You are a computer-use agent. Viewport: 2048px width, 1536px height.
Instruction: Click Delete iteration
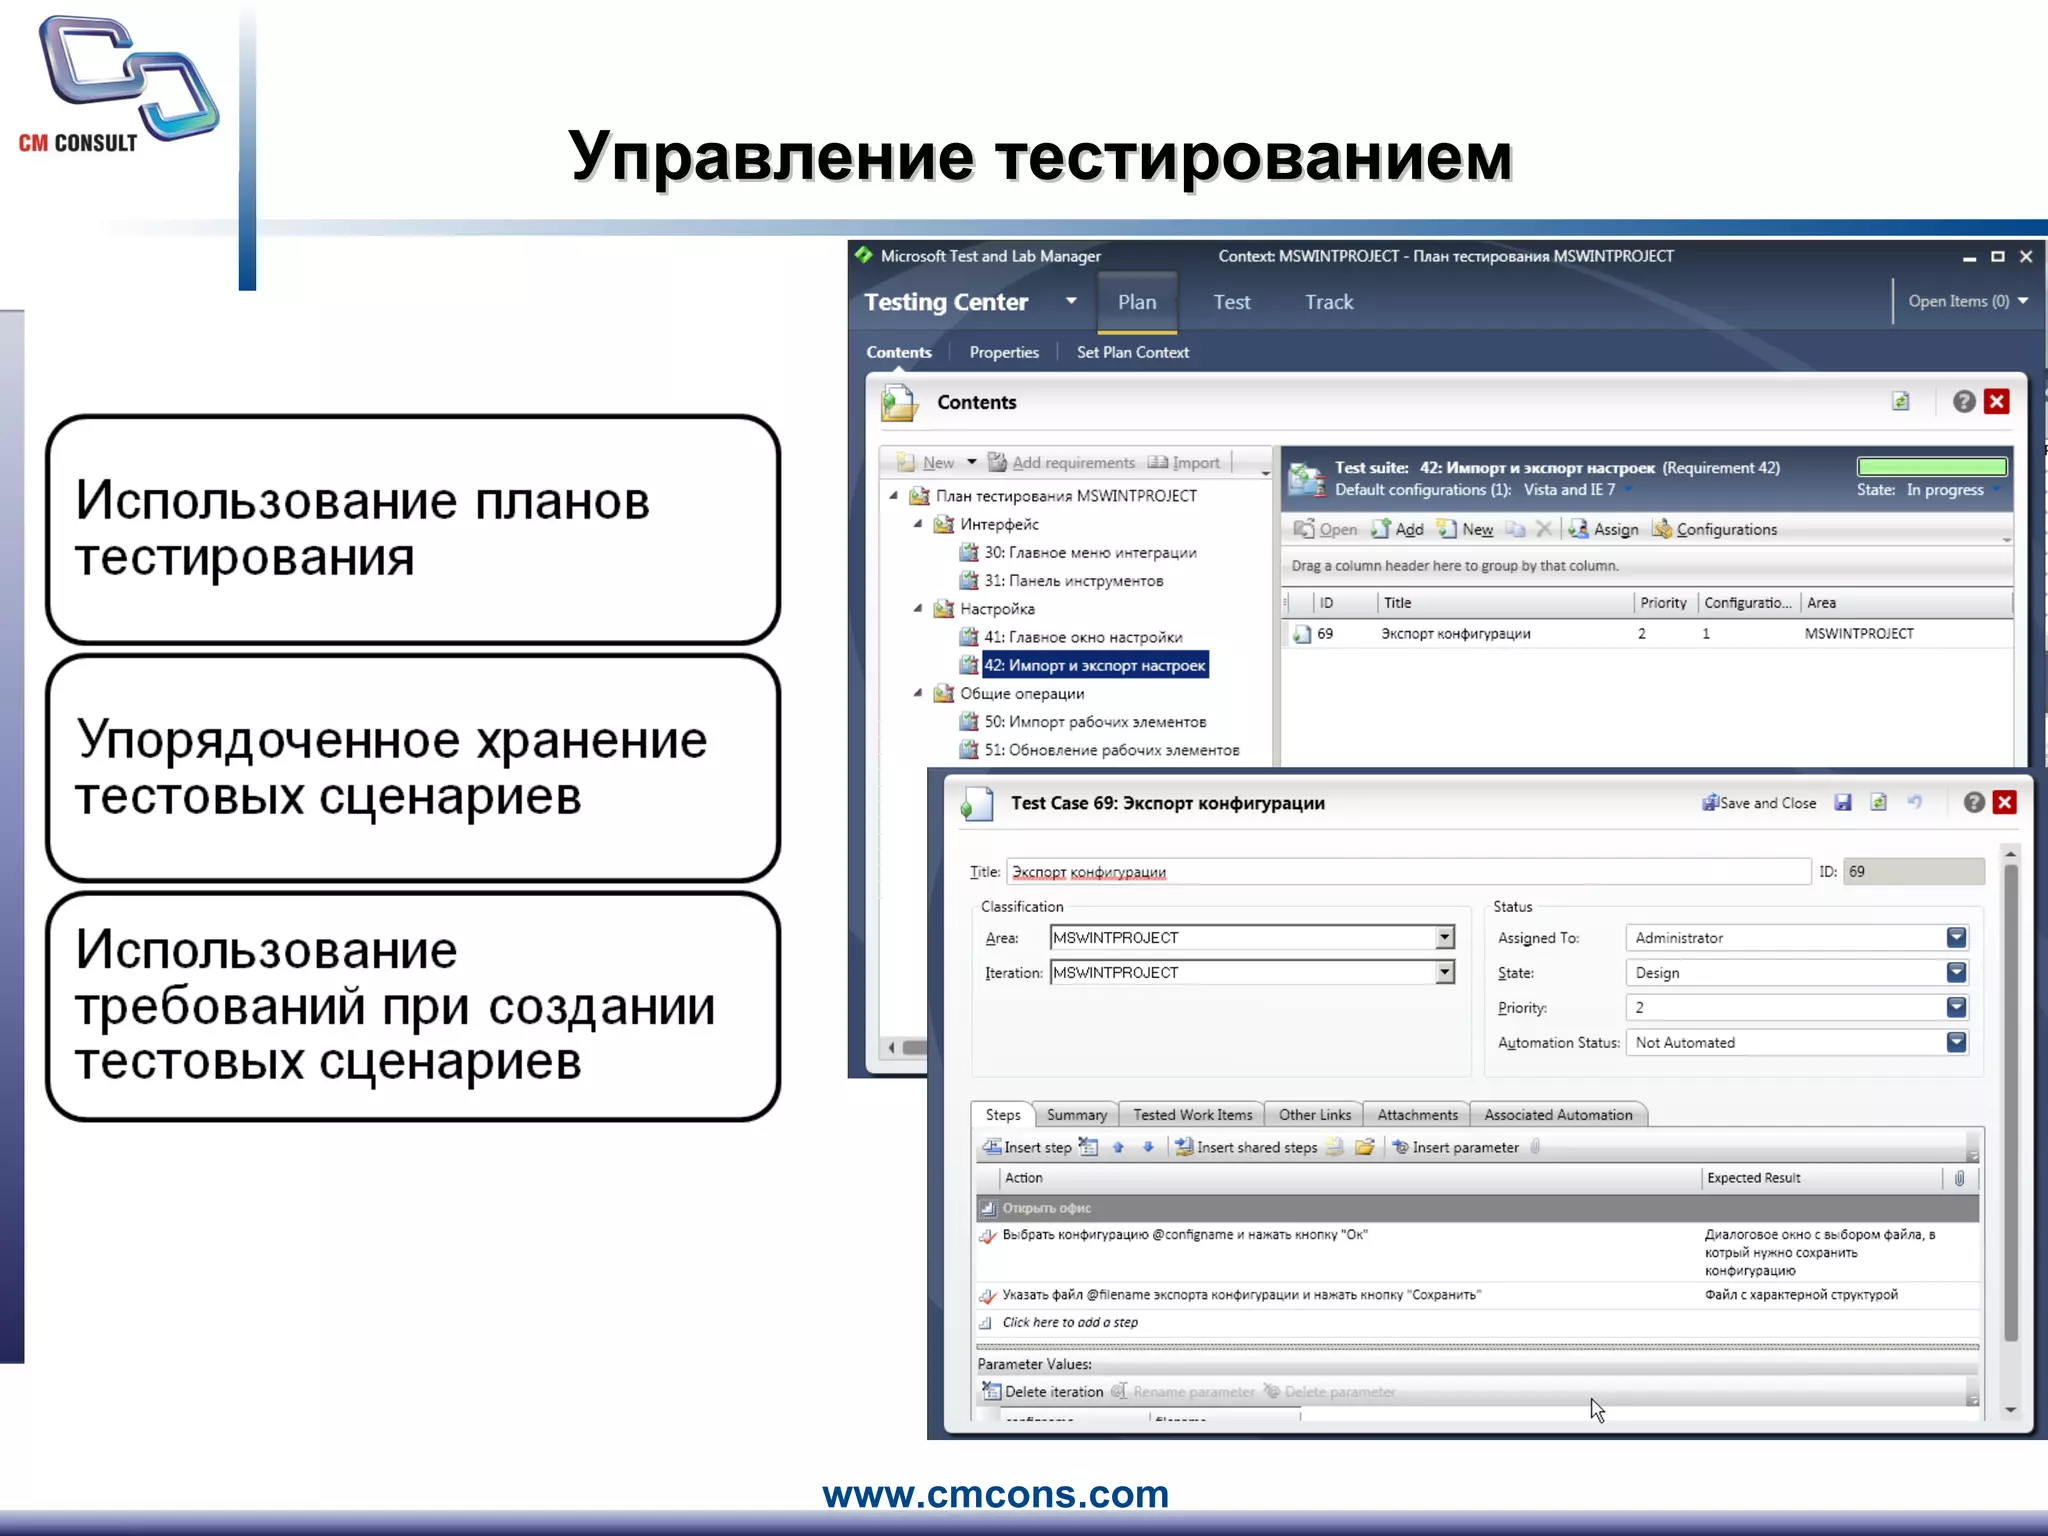coord(1043,1391)
